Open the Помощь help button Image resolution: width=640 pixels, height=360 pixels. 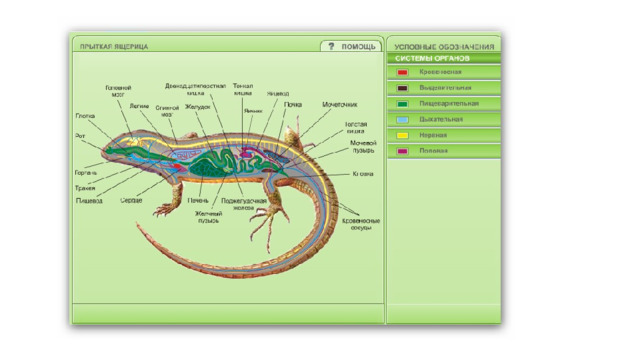pyautogui.click(x=351, y=46)
